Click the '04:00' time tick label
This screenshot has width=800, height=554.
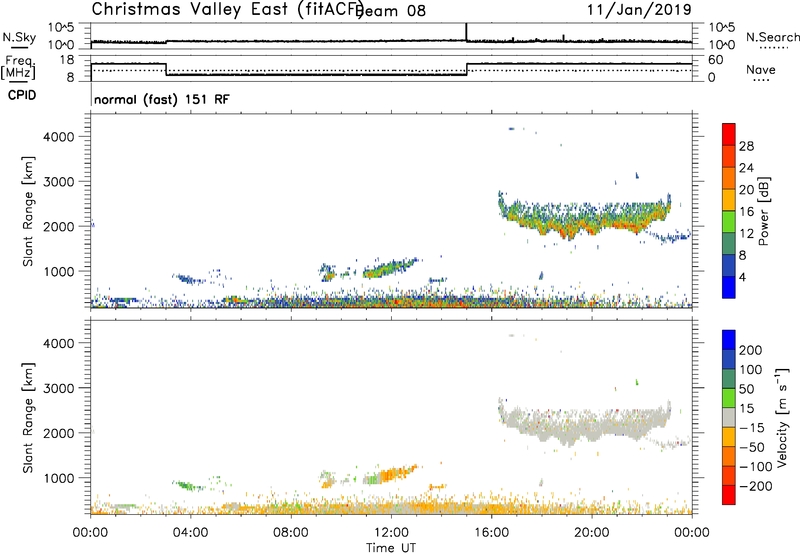point(191,533)
